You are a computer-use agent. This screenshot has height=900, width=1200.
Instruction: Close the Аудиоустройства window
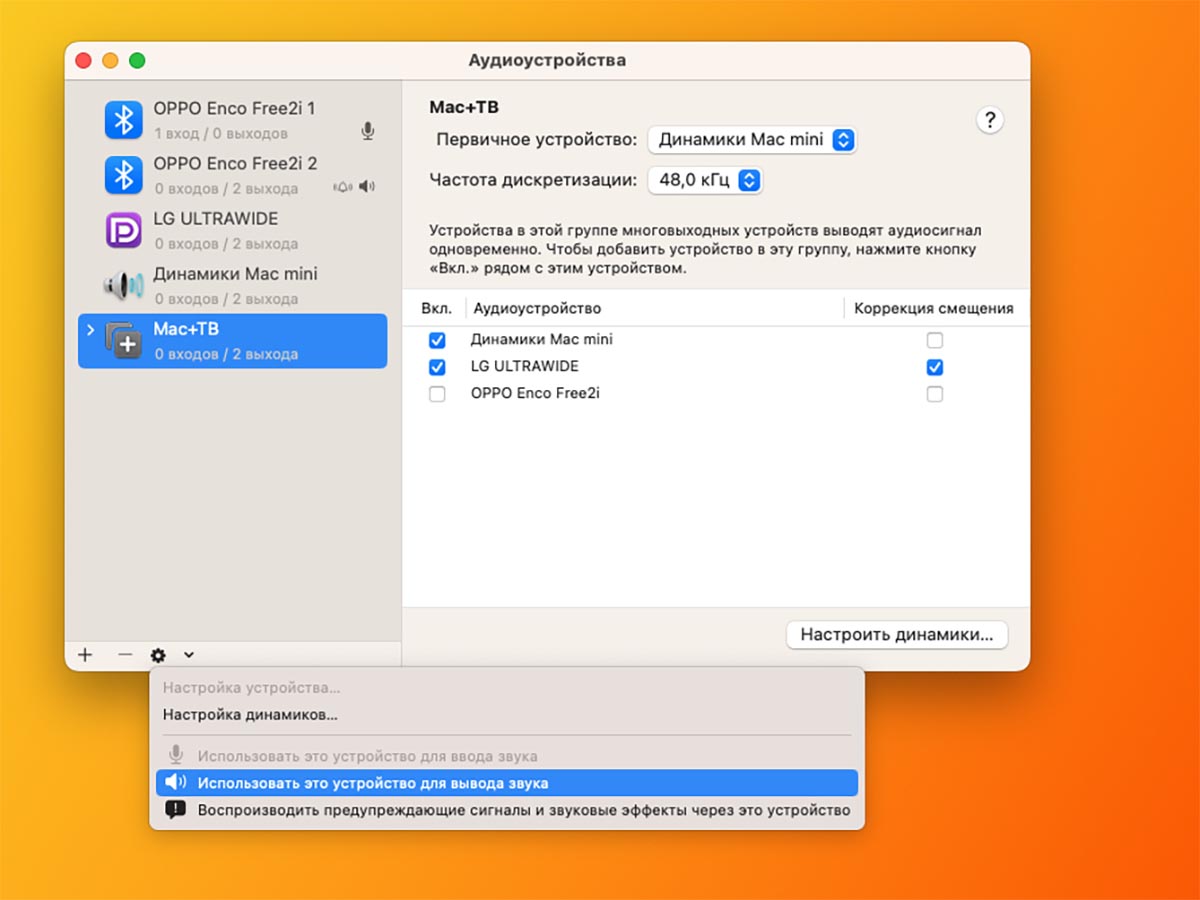pyautogui.click(x=84, y=61)
